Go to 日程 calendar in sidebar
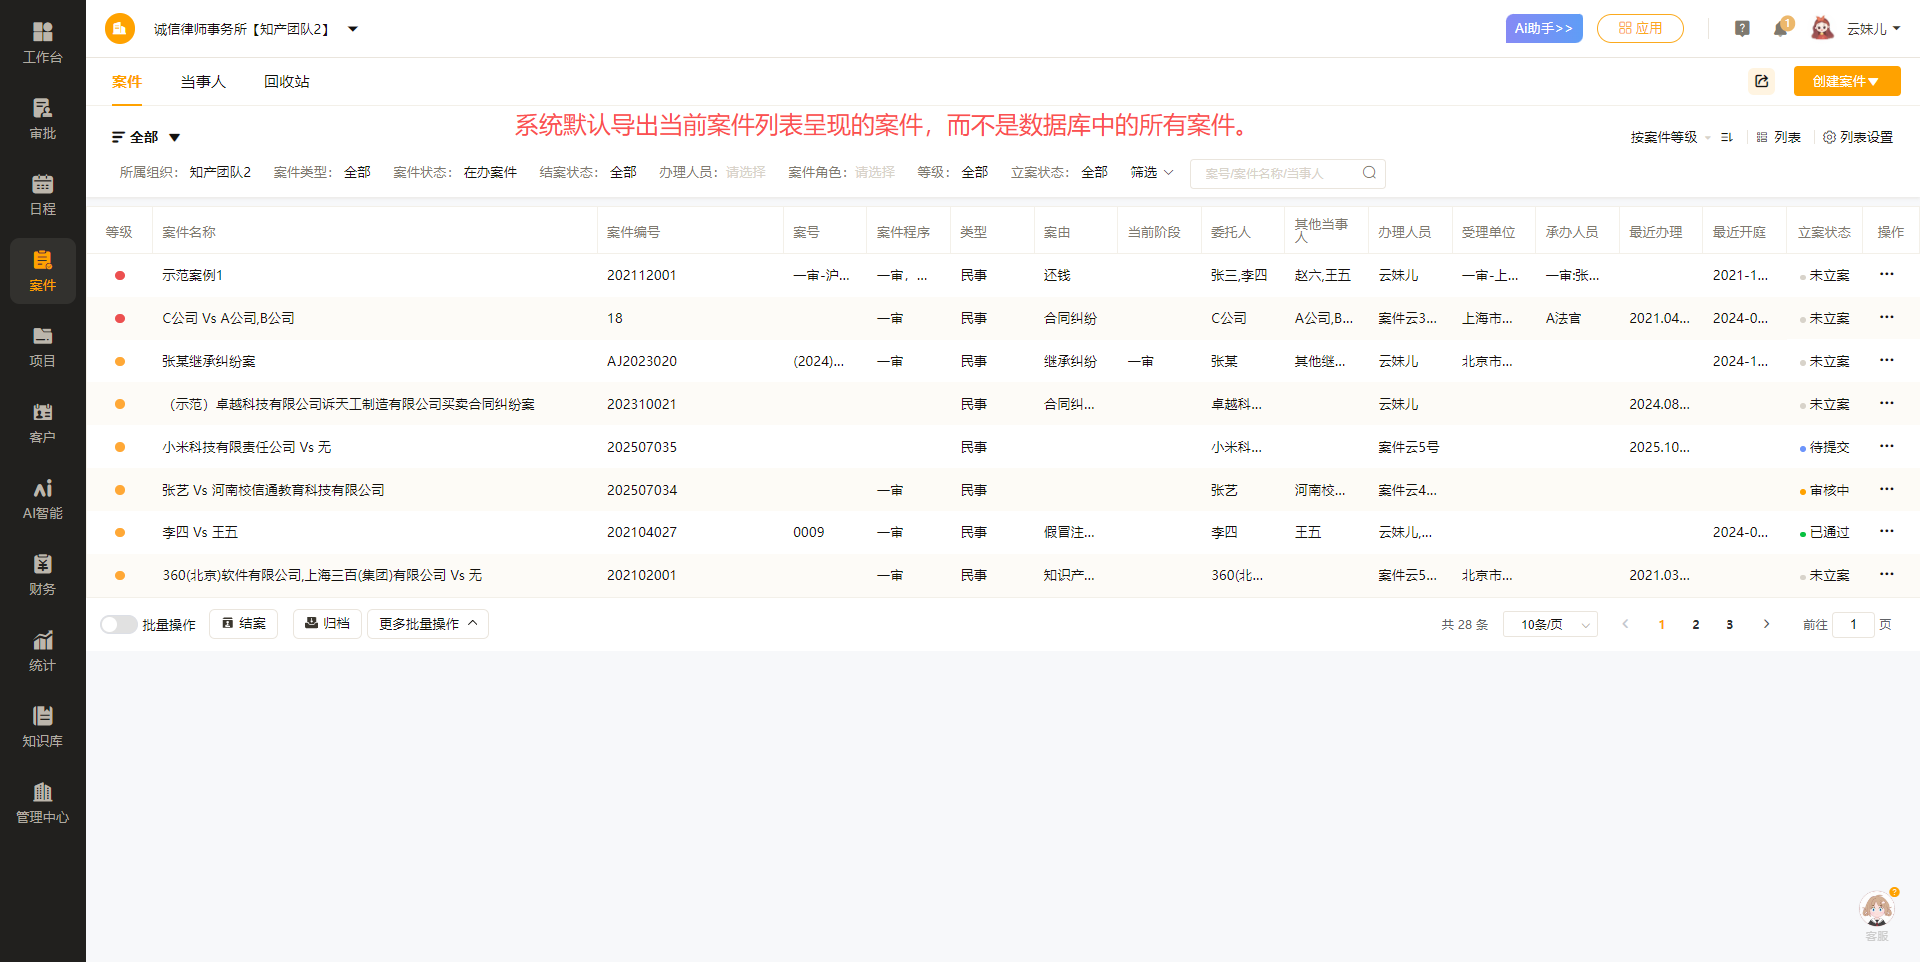This screenshot has width=1920, height=962. pyautogui.click(x=42, y=194)
